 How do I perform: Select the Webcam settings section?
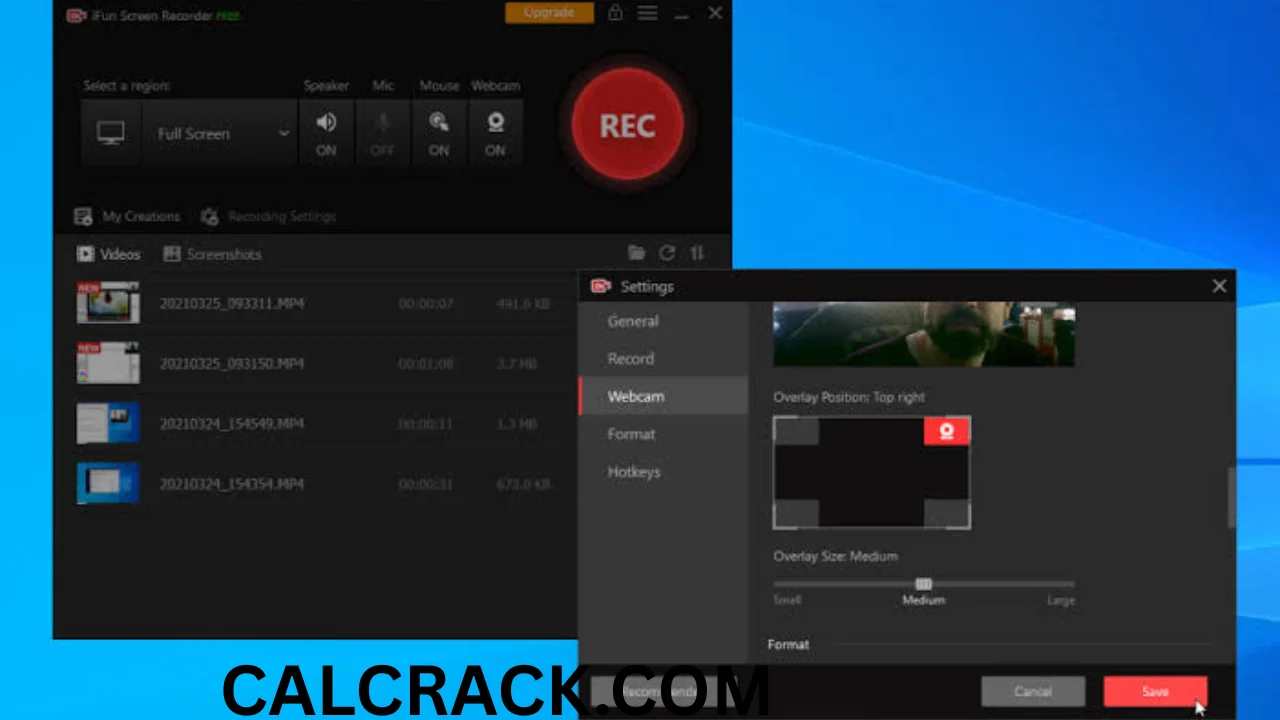click(663, 396)
